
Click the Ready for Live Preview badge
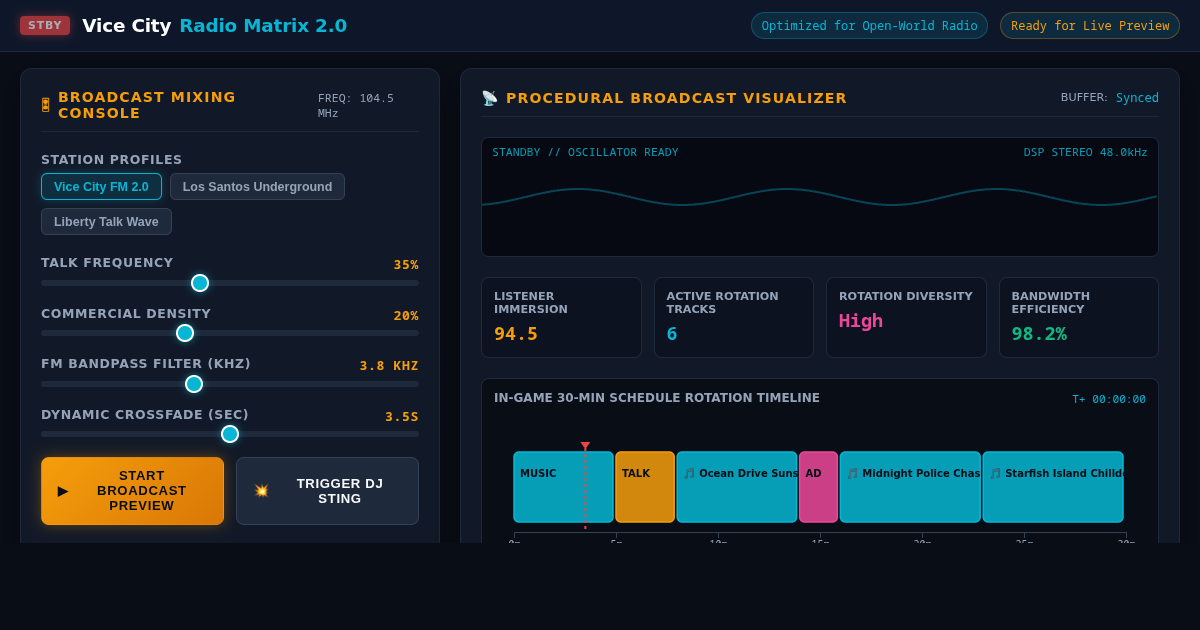[1090, 26]
